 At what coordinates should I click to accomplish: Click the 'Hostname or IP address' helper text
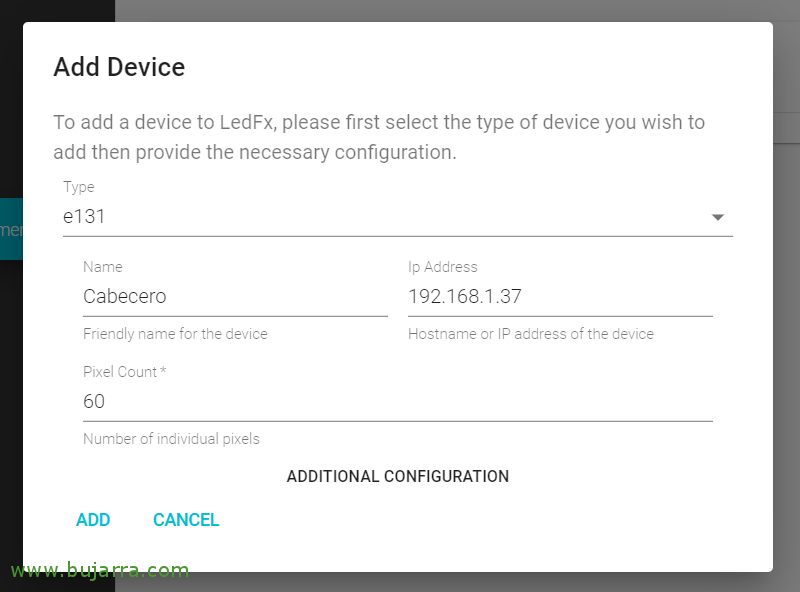531,334
